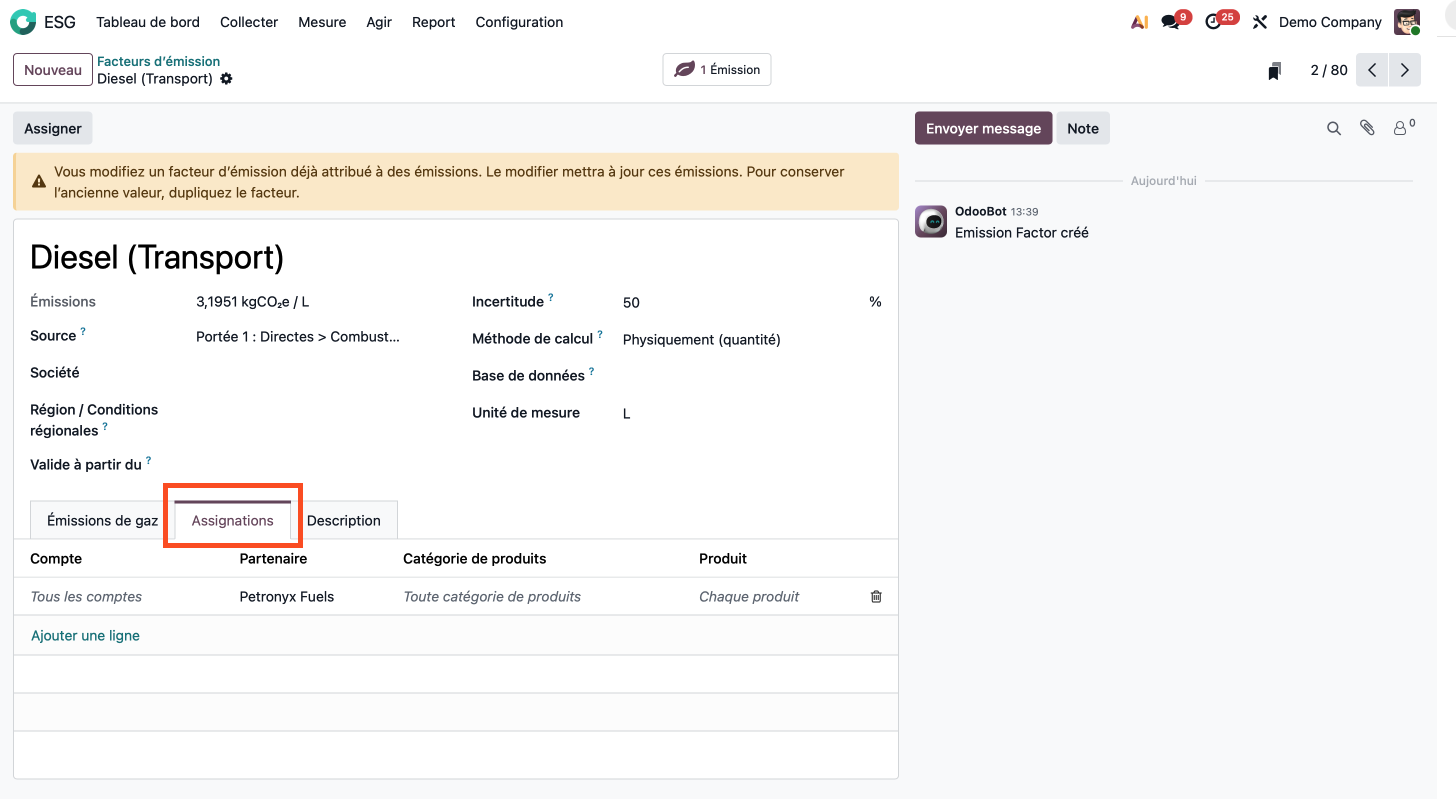Go to the next record arrow
The image size is (1456, 799).
(1405, 70)
